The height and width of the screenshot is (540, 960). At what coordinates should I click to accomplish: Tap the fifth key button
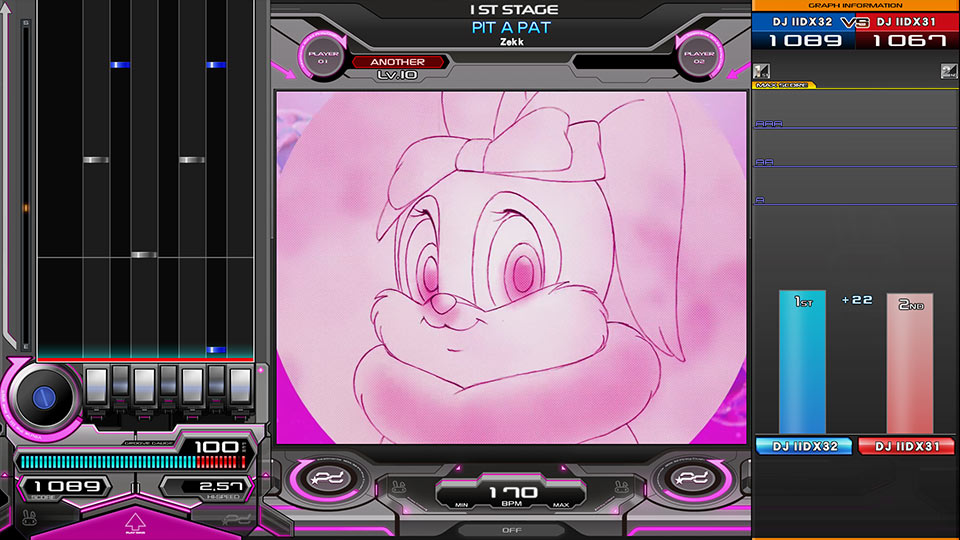point(192,386)
